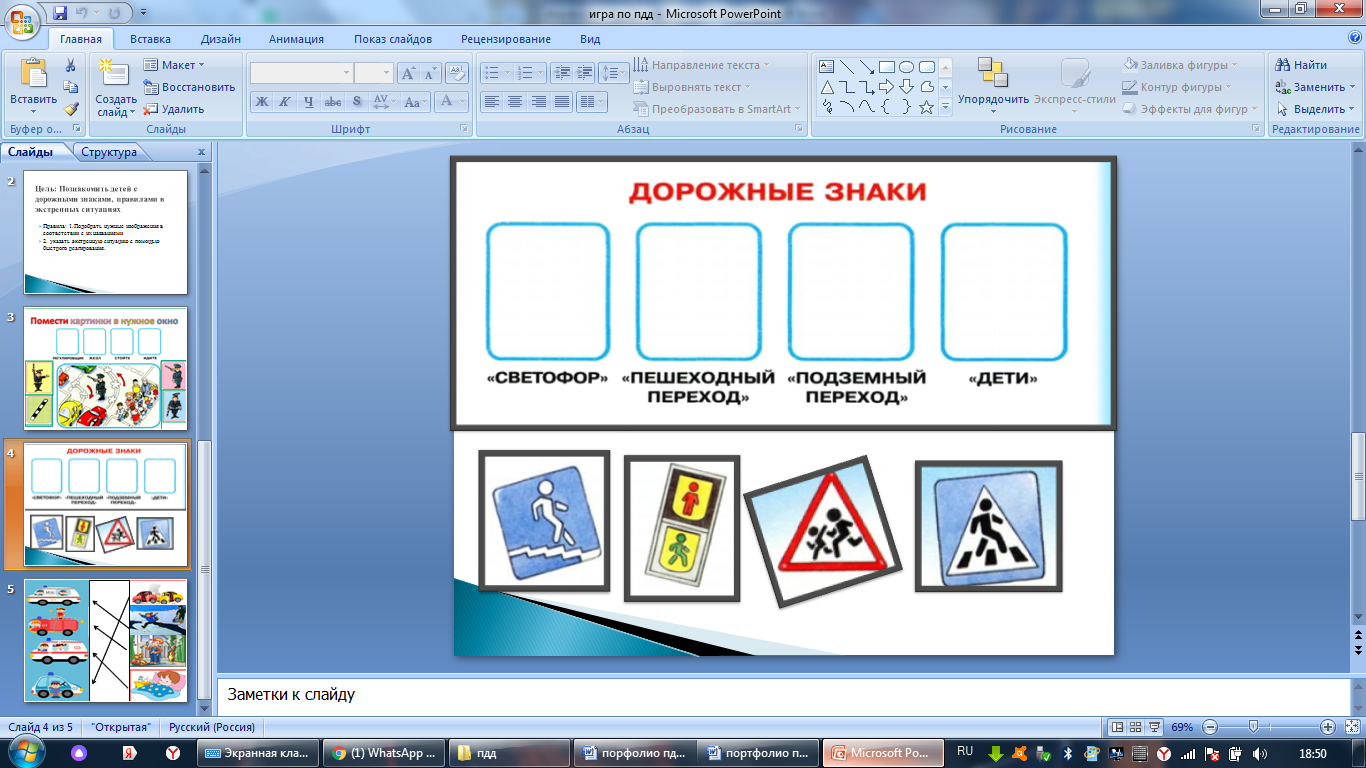The width and height of the screenshot is (1366, 768).
Task: Decrease font size with the small A
Action: 430,73
